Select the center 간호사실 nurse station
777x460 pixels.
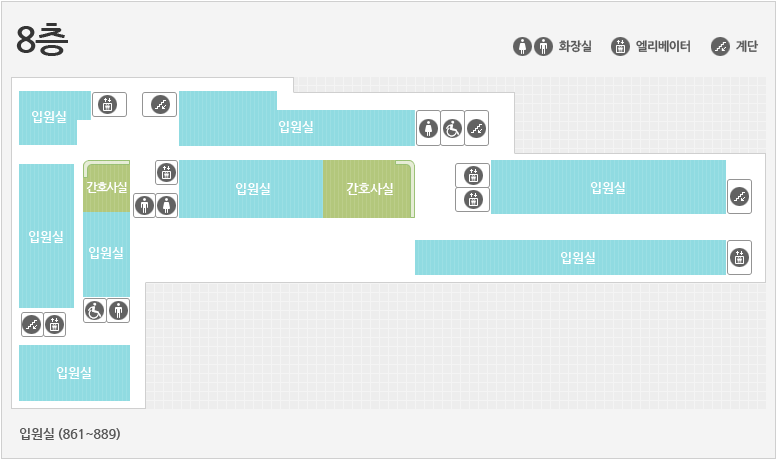point(369,189)
